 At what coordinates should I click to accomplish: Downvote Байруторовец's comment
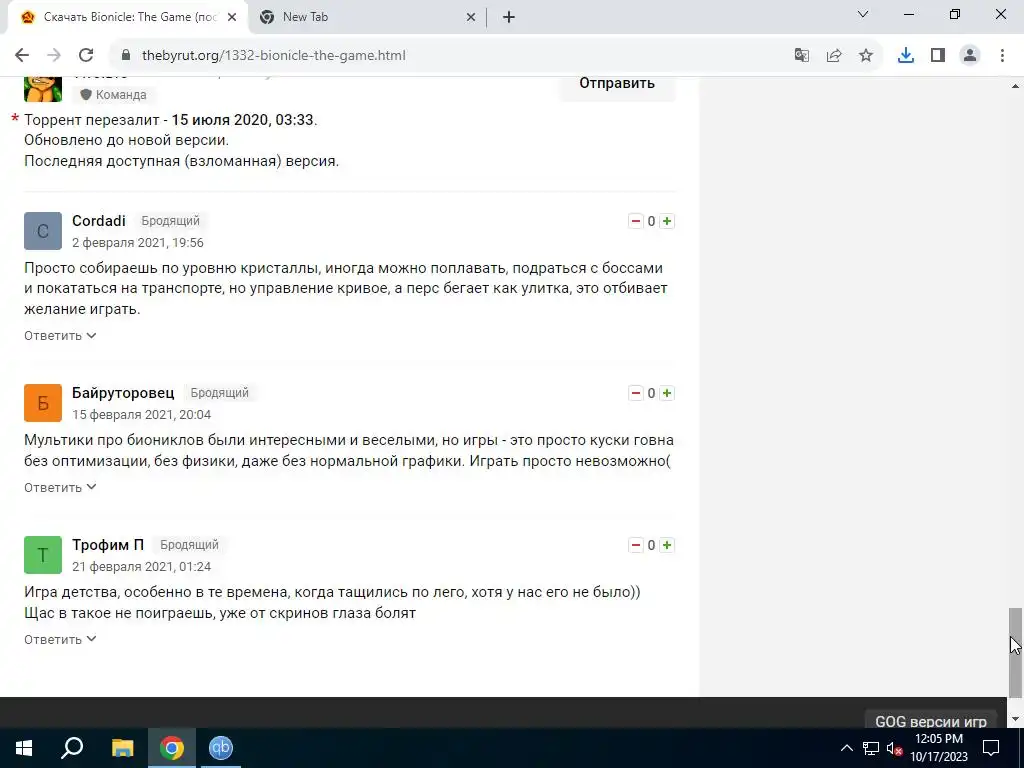point(635,393)
